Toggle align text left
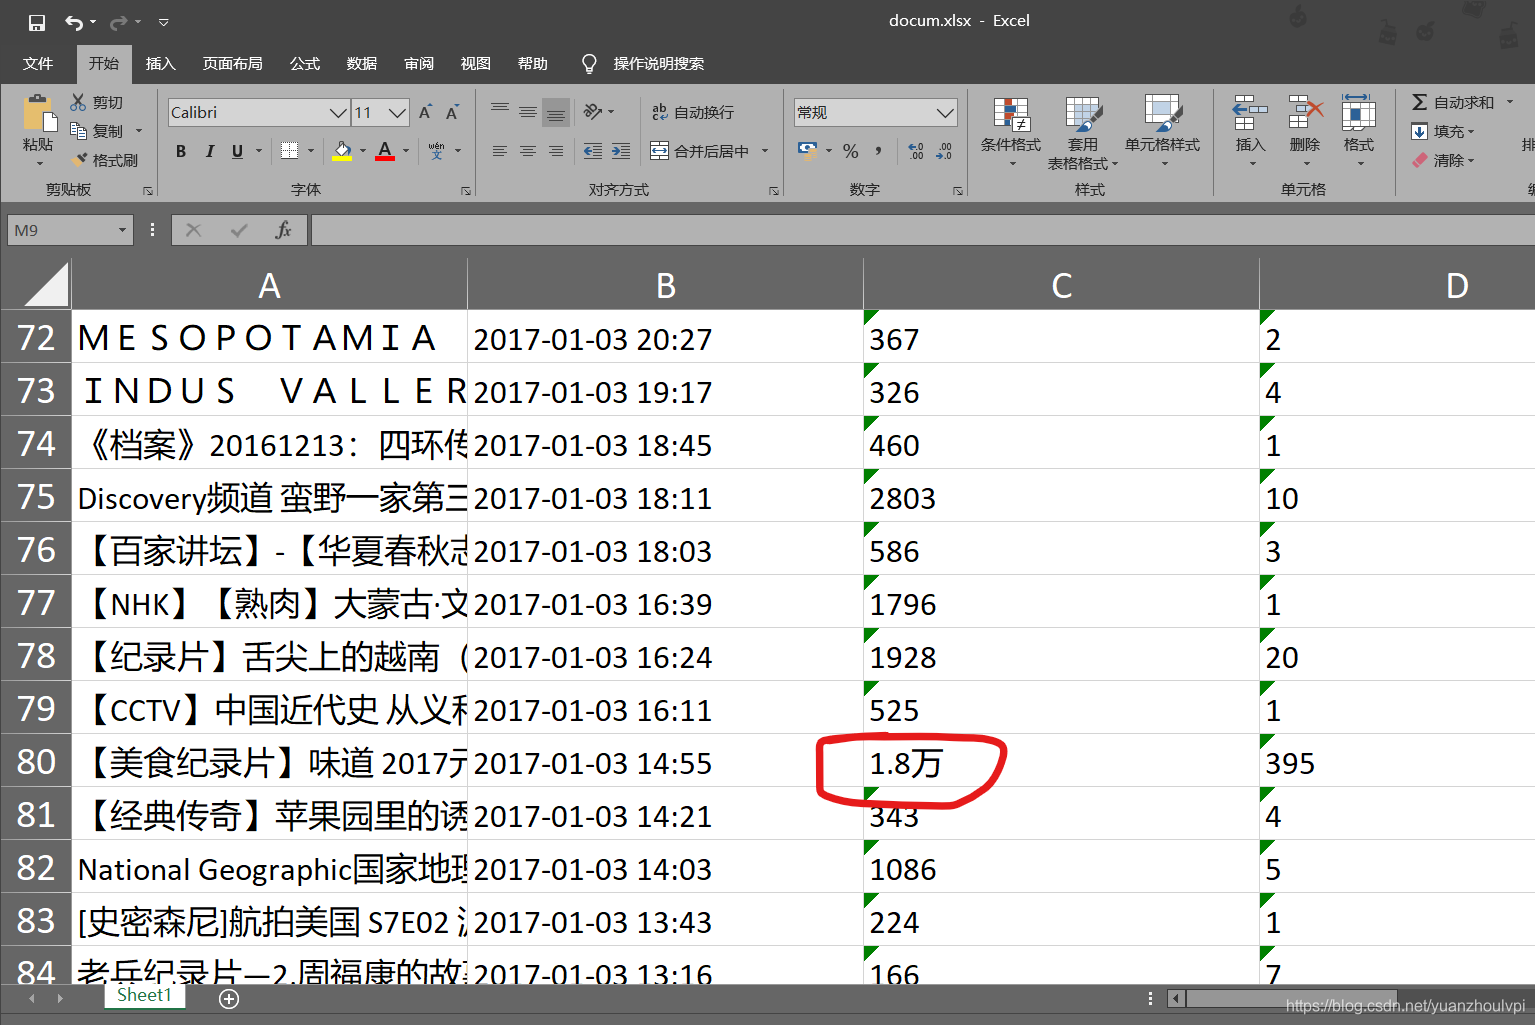The width and height of the screenshot is (1535, 1025). point(499,151)
